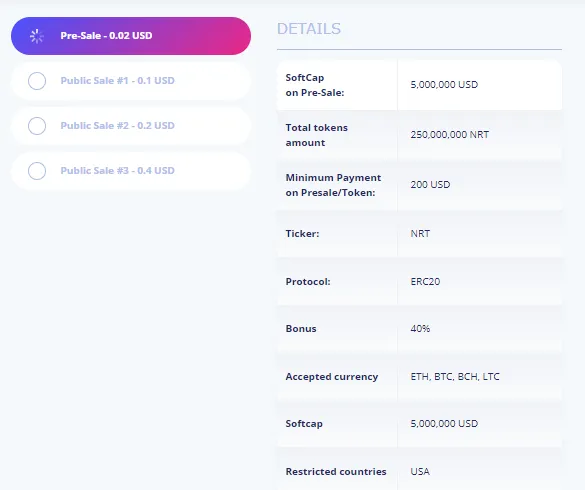Screen dimensions: 585x490
Task: Click the USA restricted country value
Action: click(420, 472)
